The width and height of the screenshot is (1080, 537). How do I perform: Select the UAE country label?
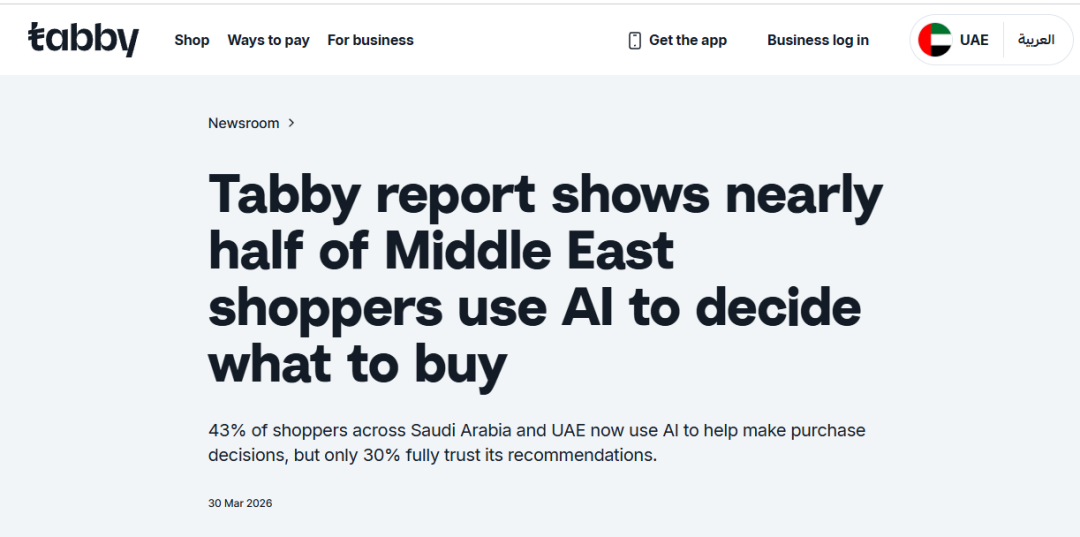pyautogui.click(x=974, y=40)
